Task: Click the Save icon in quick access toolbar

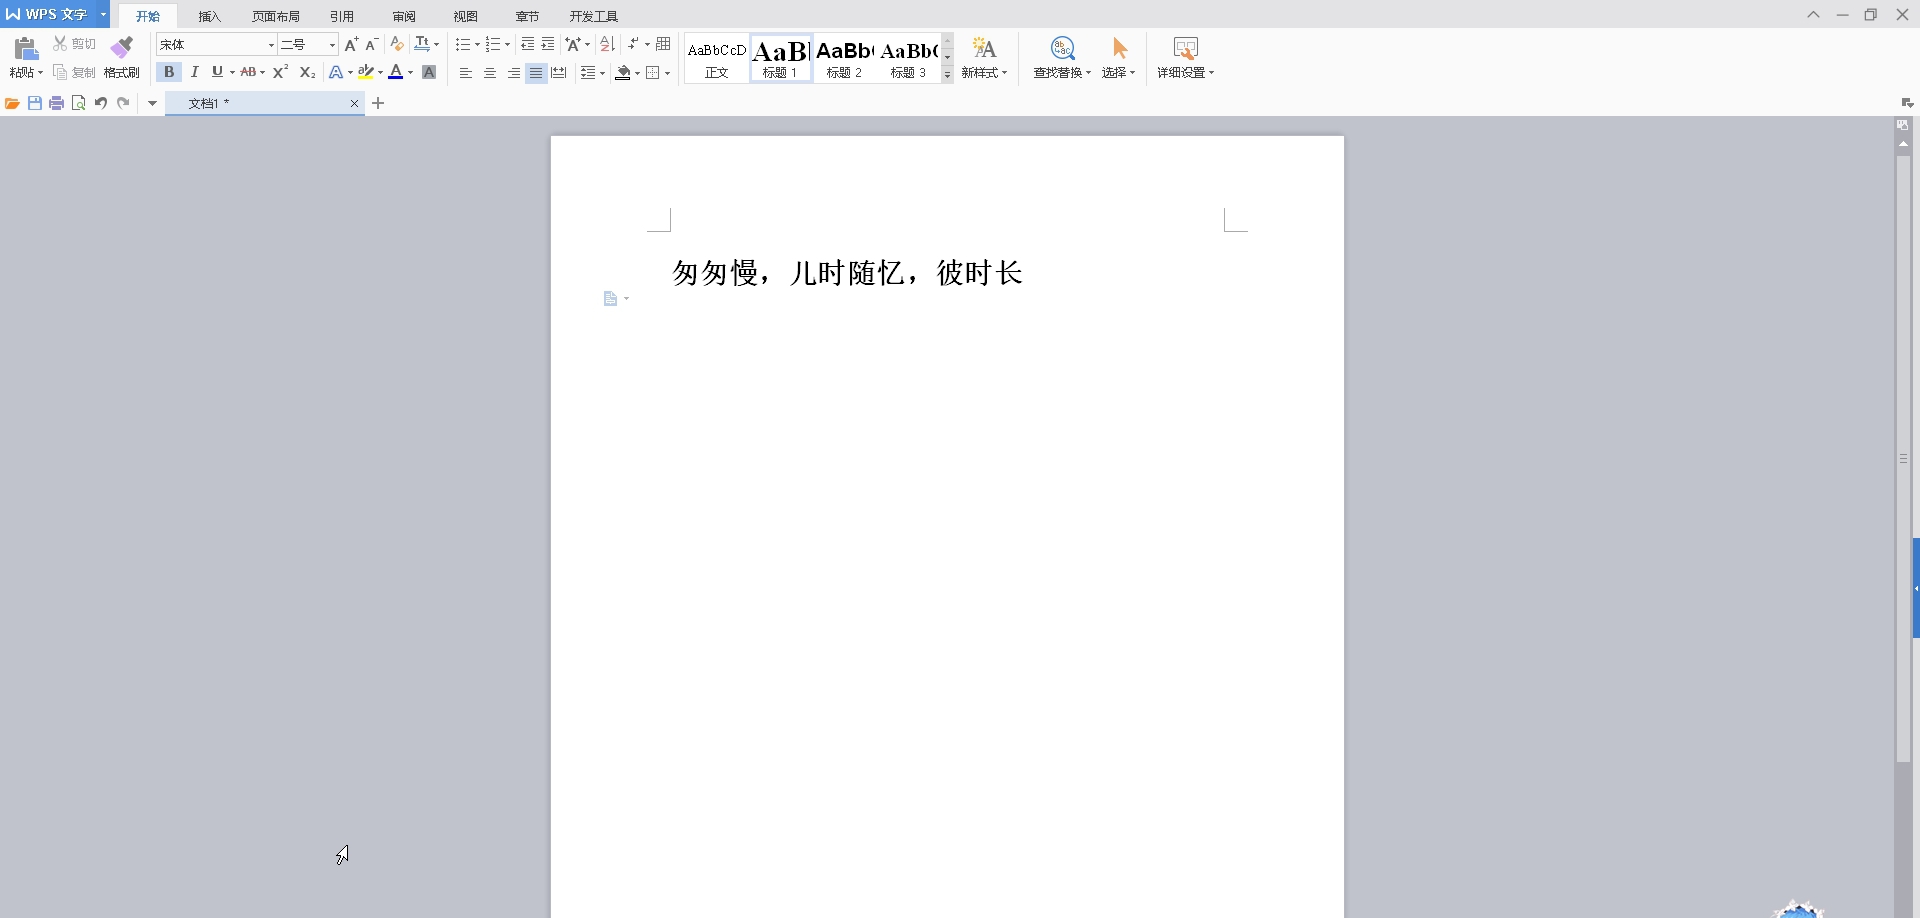Action: [x=34, y=102]
